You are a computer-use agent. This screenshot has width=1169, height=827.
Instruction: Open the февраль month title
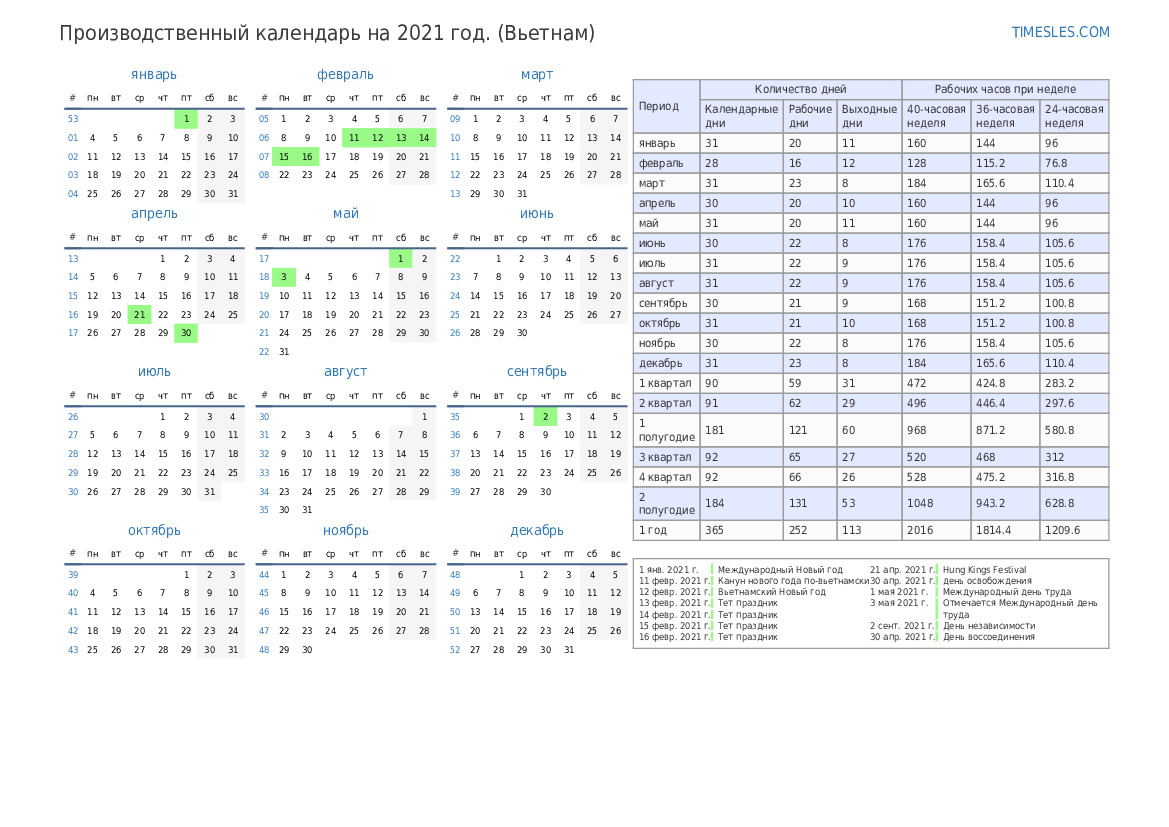pyautogui.click(x=345, y=74)
